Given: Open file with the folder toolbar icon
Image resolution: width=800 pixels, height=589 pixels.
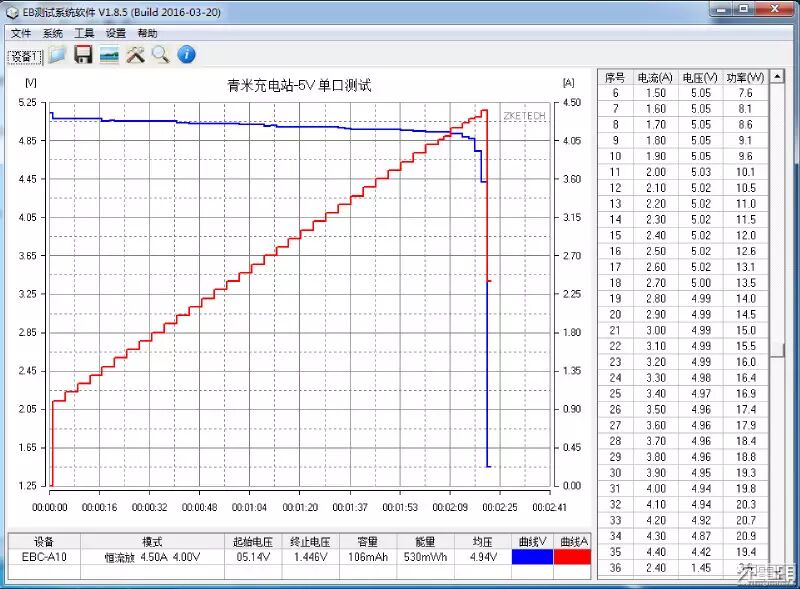Looking at the screenshot, I should point(57,55).
